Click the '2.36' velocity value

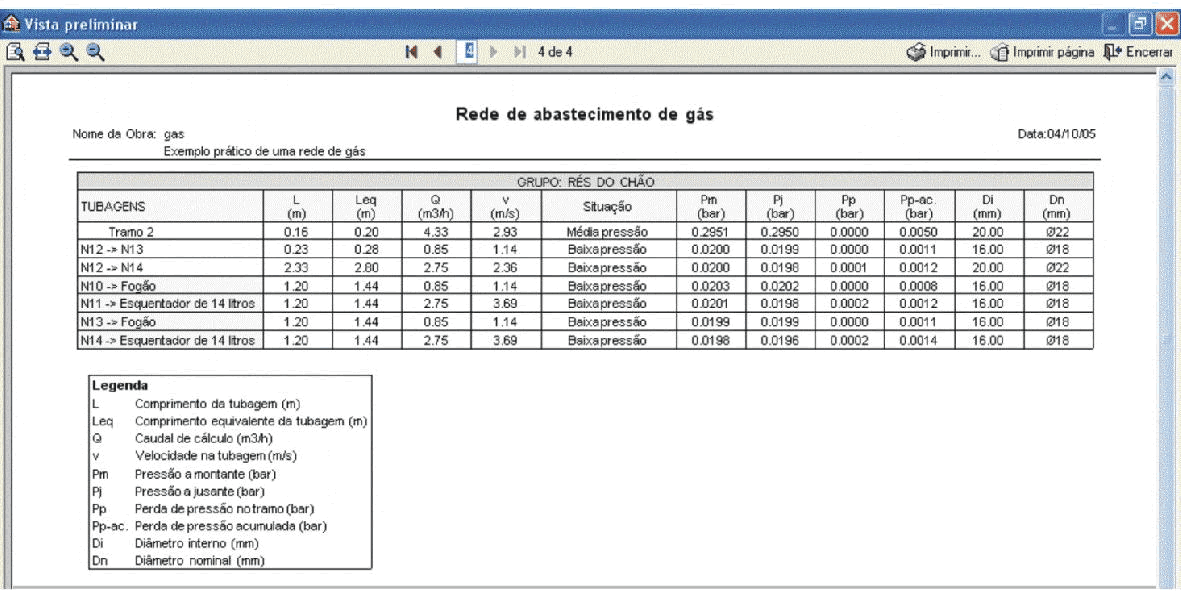tap(505, 268)
